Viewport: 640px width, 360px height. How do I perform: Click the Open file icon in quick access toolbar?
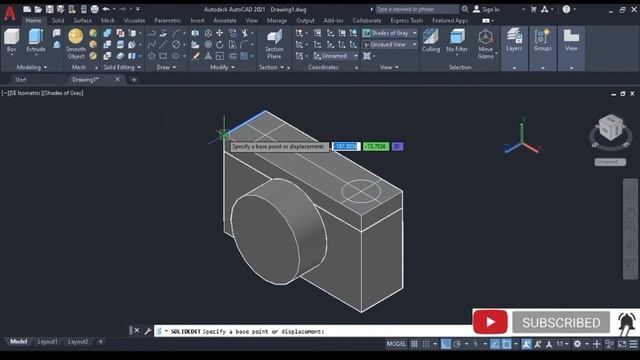38,9
